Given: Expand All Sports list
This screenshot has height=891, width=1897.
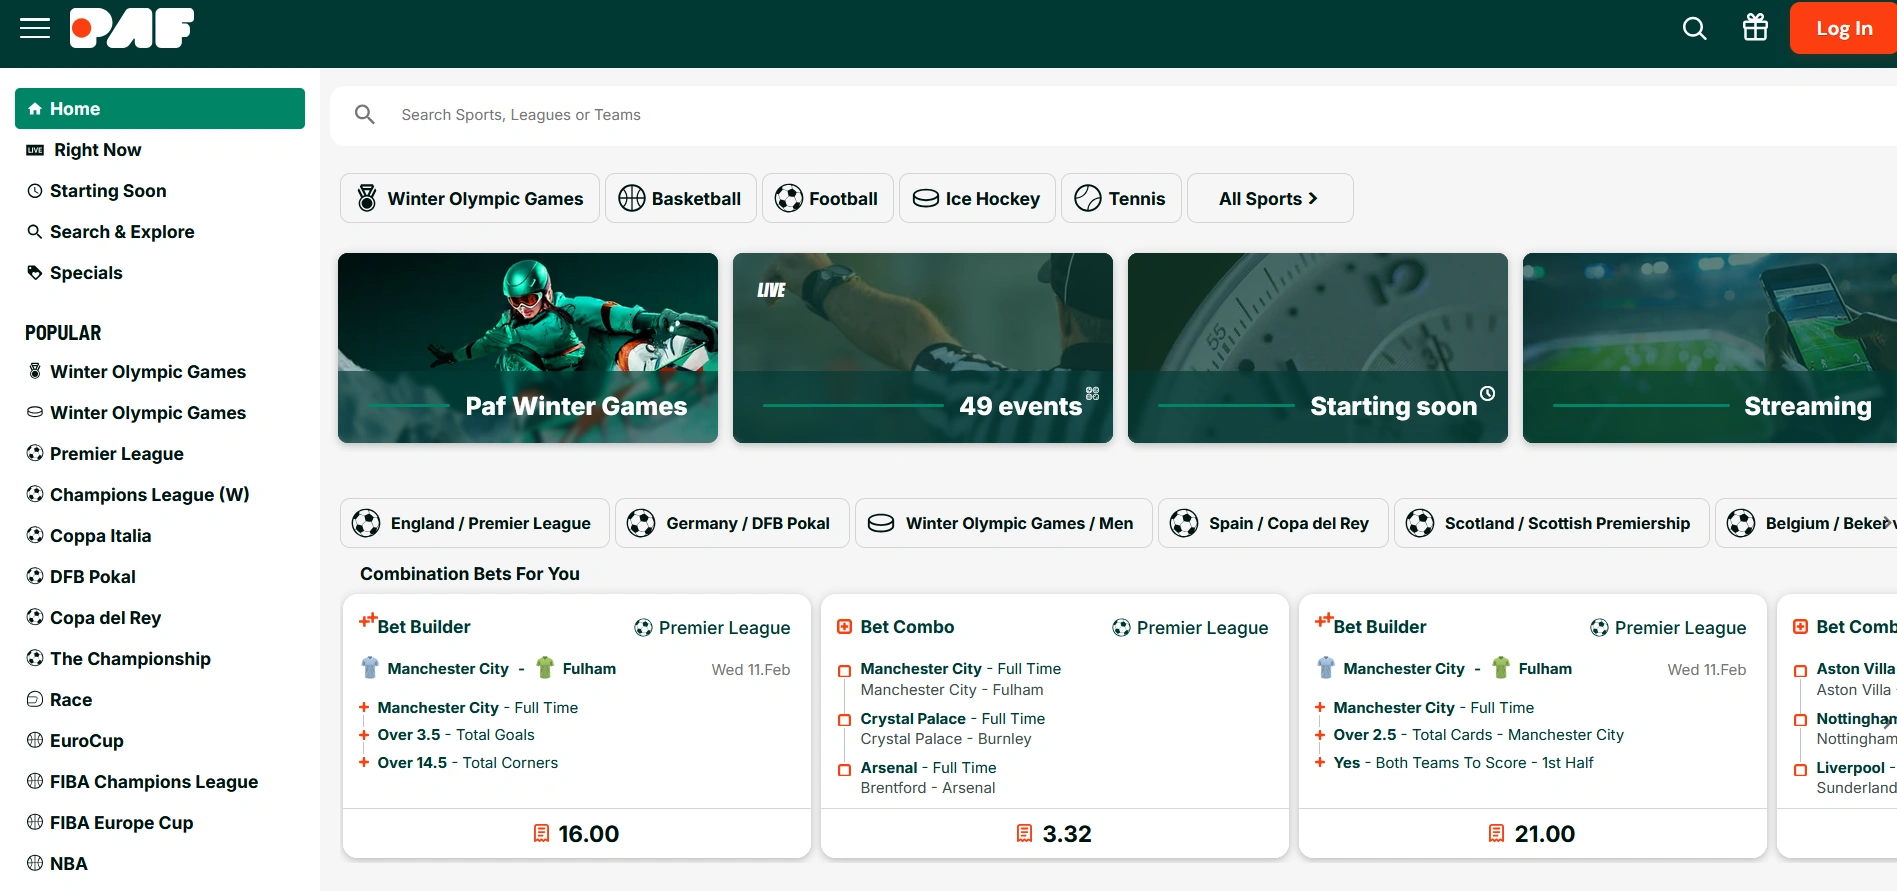Looking at the screenshot, I should point(1270,198).
